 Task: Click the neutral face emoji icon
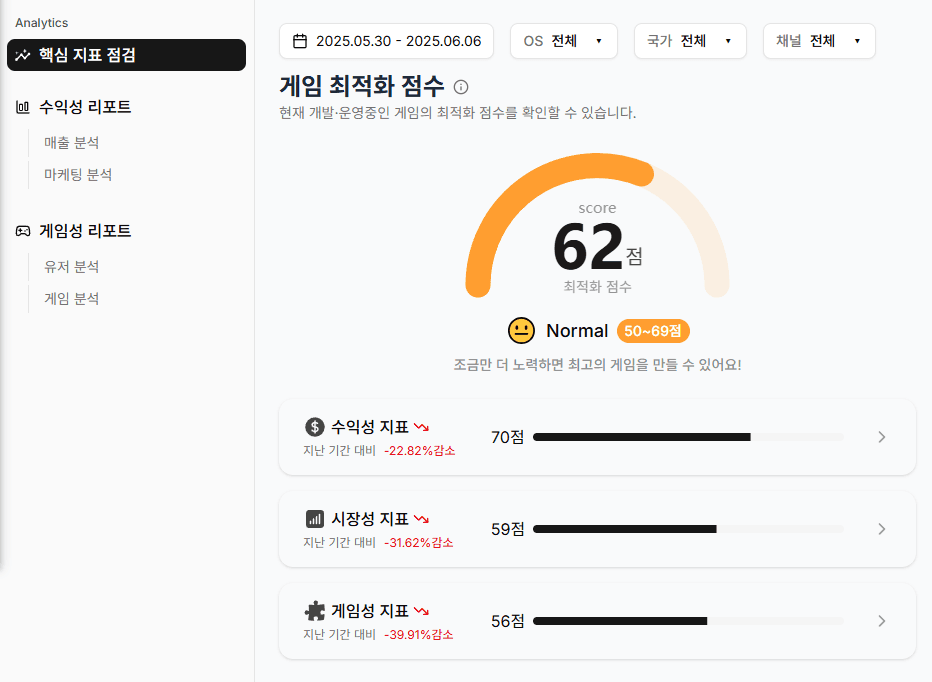(x=521, y=331)
